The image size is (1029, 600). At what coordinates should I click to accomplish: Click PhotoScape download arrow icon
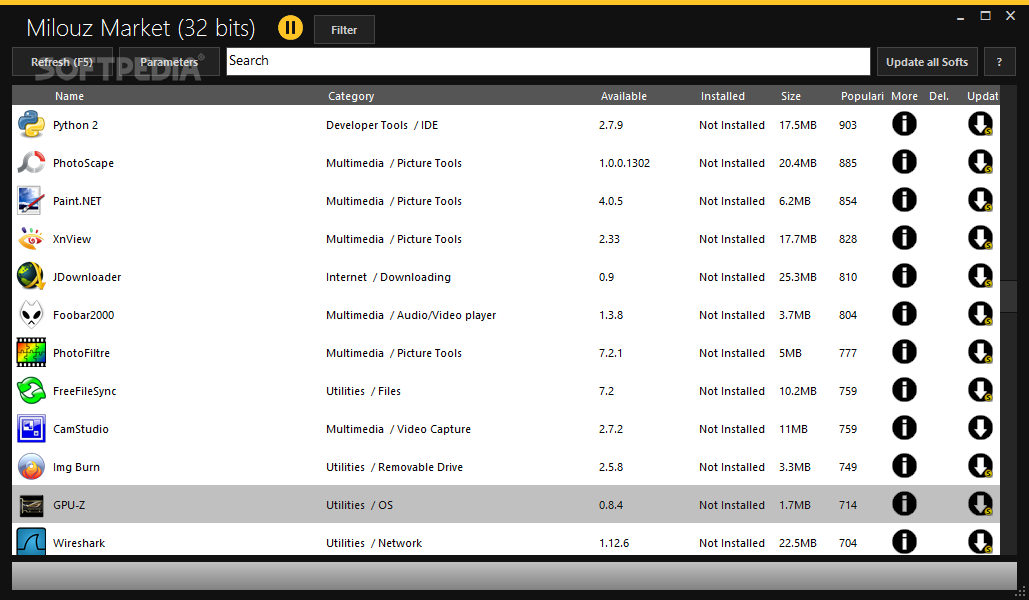pyautogui.click(x=980, y=162)
